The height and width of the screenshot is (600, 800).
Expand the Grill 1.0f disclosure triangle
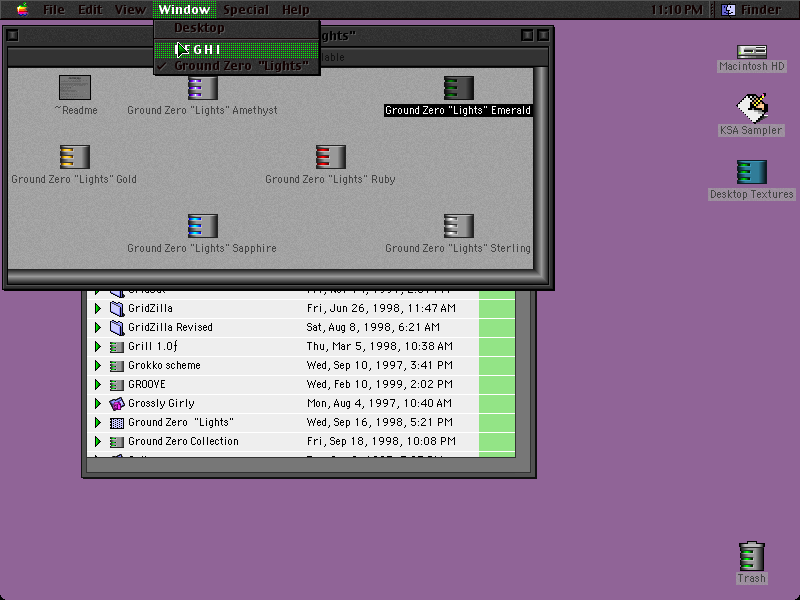[97, 346]
